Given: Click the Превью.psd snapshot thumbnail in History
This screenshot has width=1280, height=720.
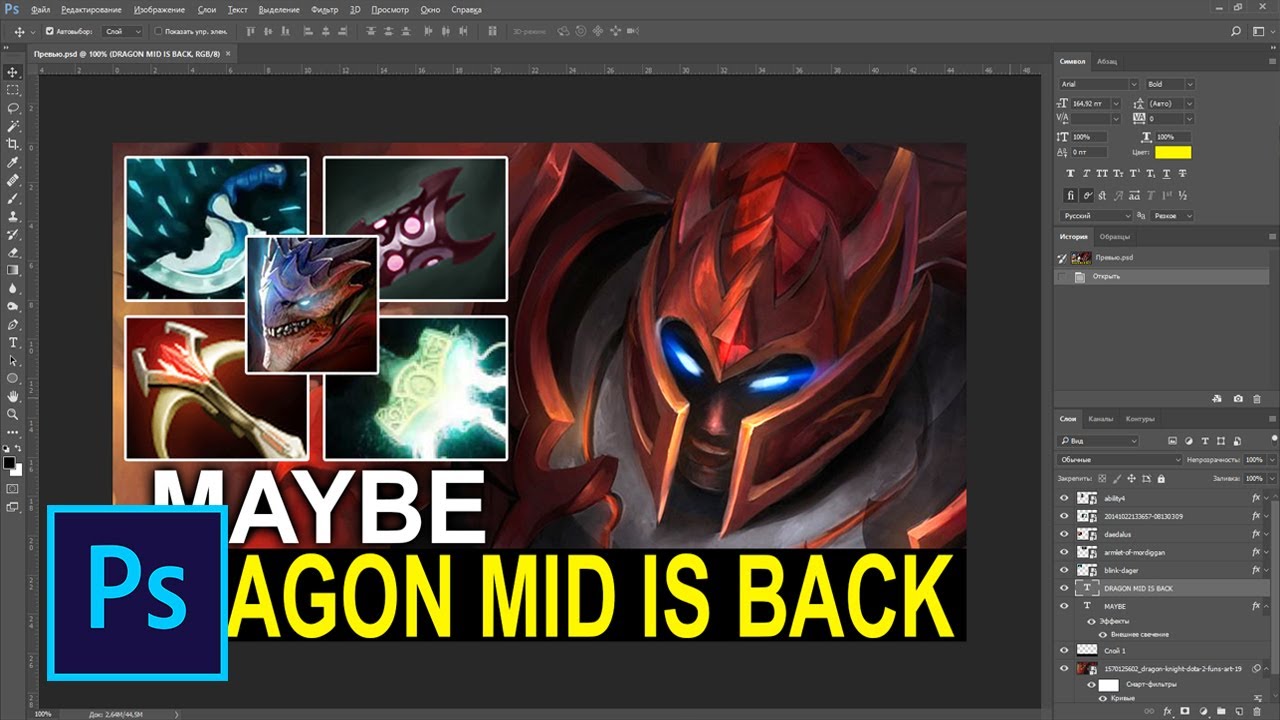Looking at the screenshot, I should (1081, 257).
